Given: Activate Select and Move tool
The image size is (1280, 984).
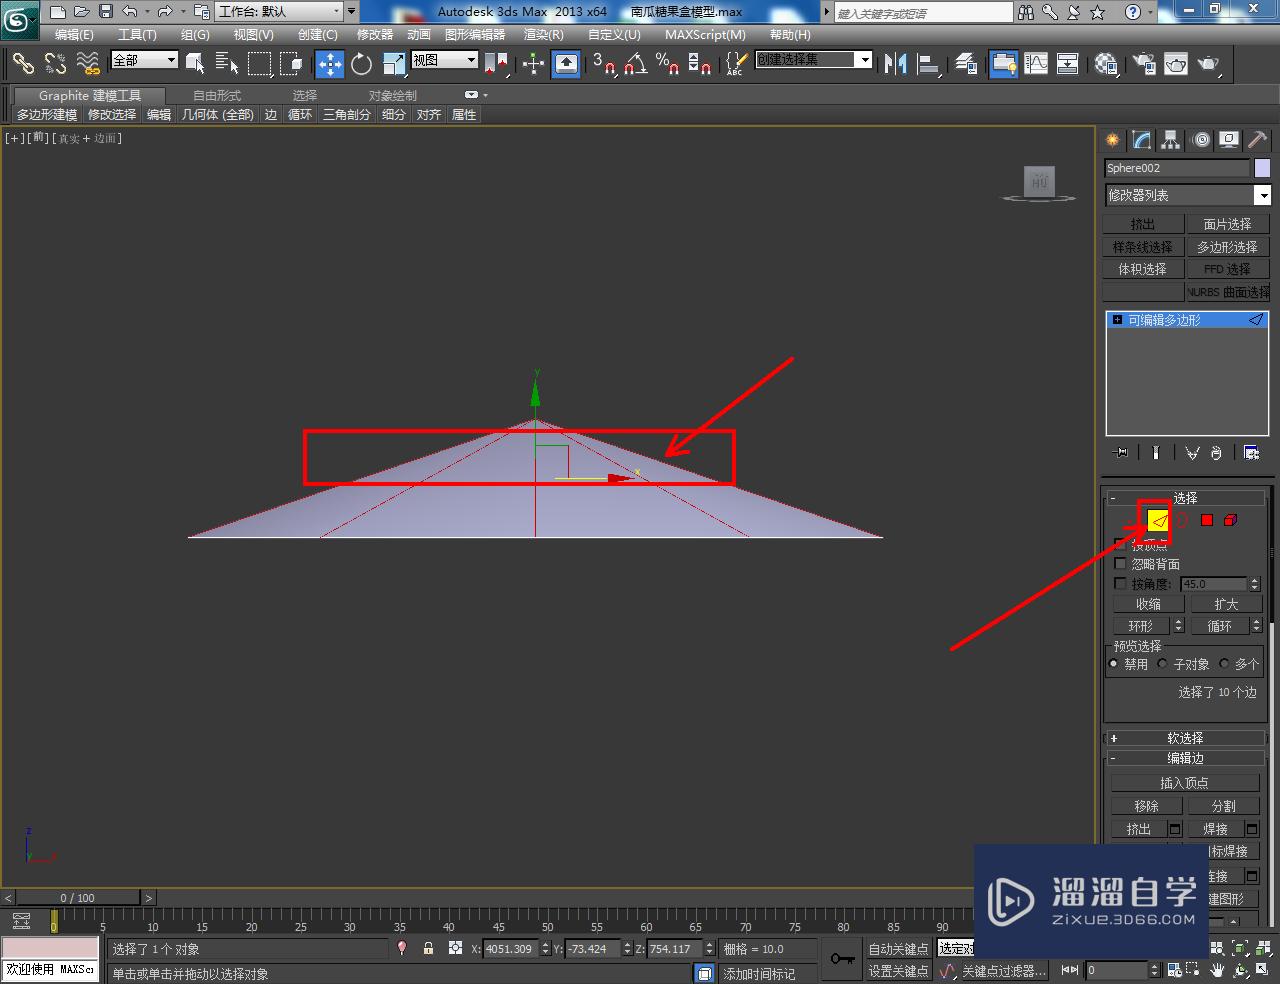Looking at the screenshot, I should (x=329, y=64).
